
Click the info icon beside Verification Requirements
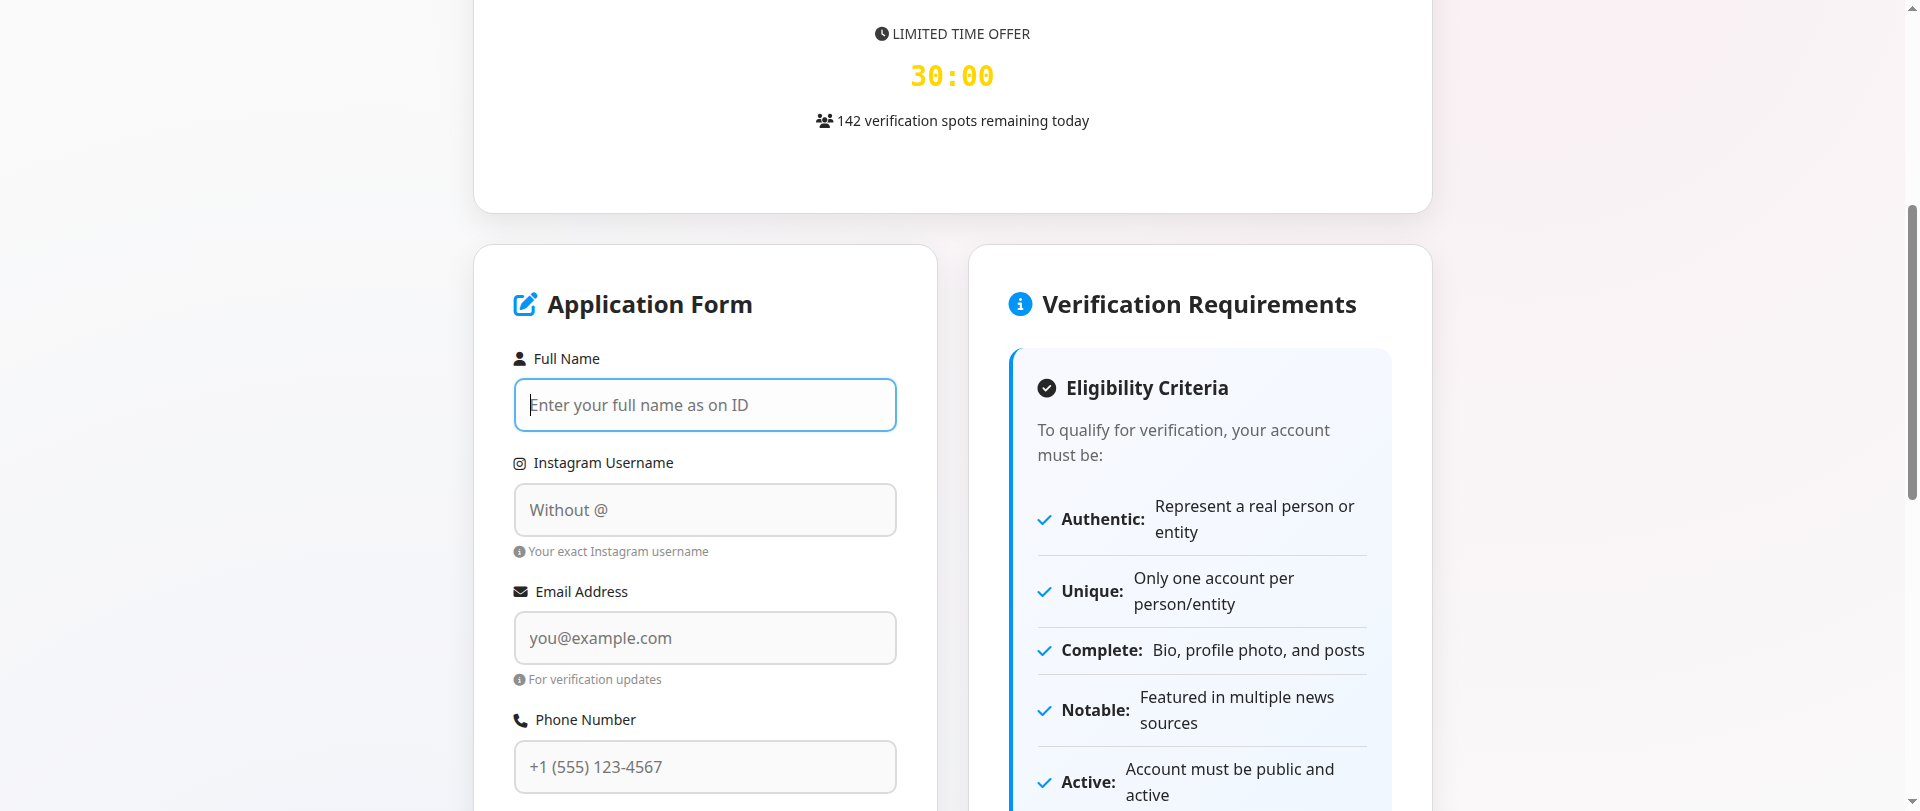coord(1020,304)
